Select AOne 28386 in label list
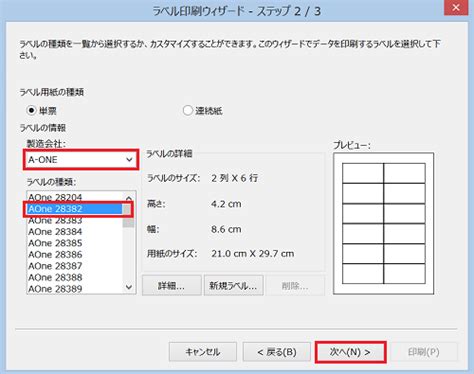 click(75, 255)
